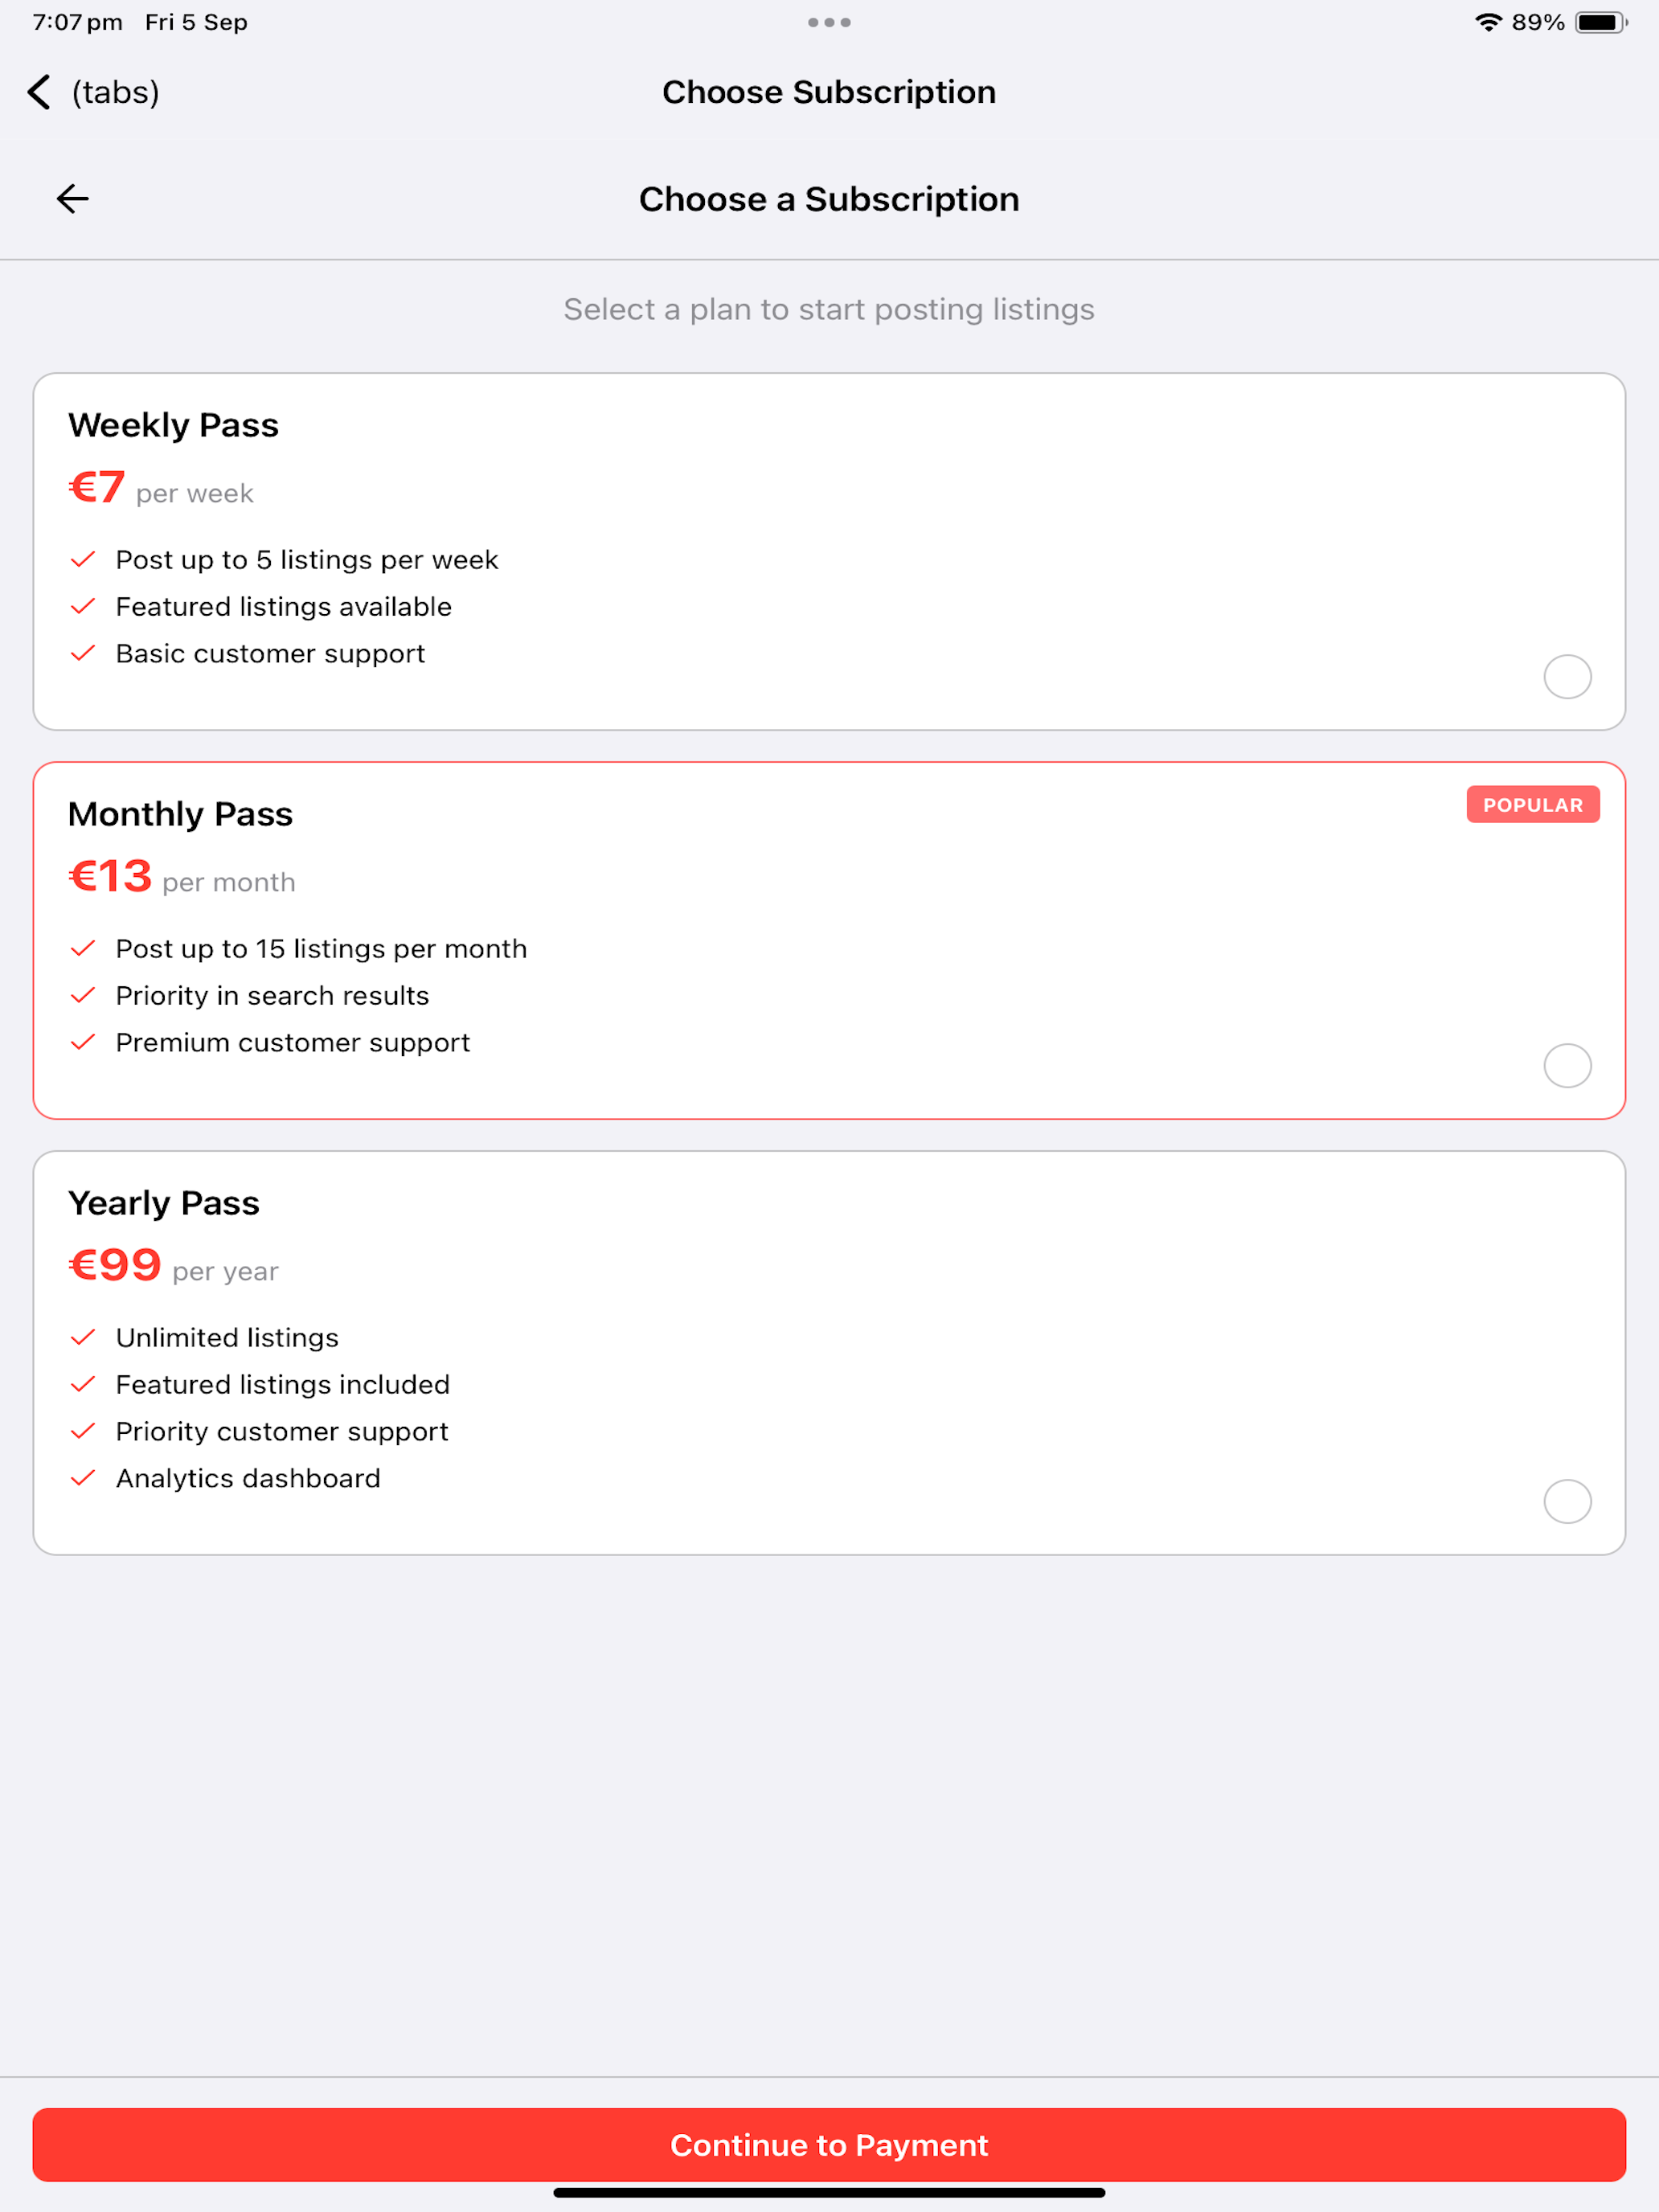The height and width of the screenshot is (2212, 1659).
Task: Tap the checkmark beside Analytics dashboard
Action: pos(83,1478)
